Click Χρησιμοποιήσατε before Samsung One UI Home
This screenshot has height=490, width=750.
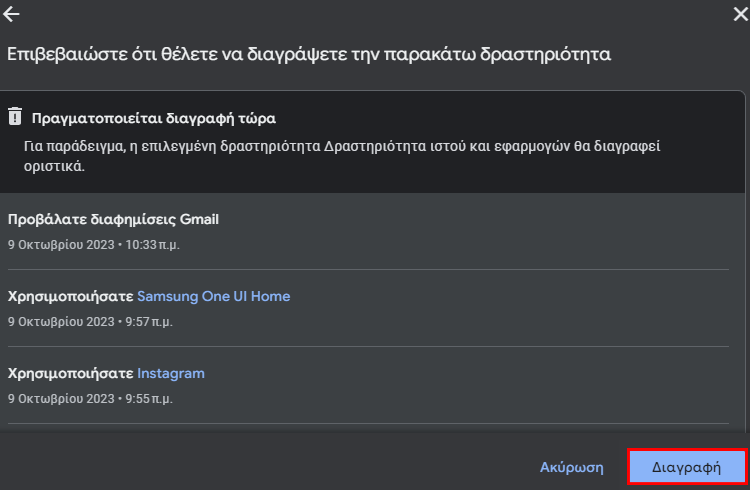70,297
